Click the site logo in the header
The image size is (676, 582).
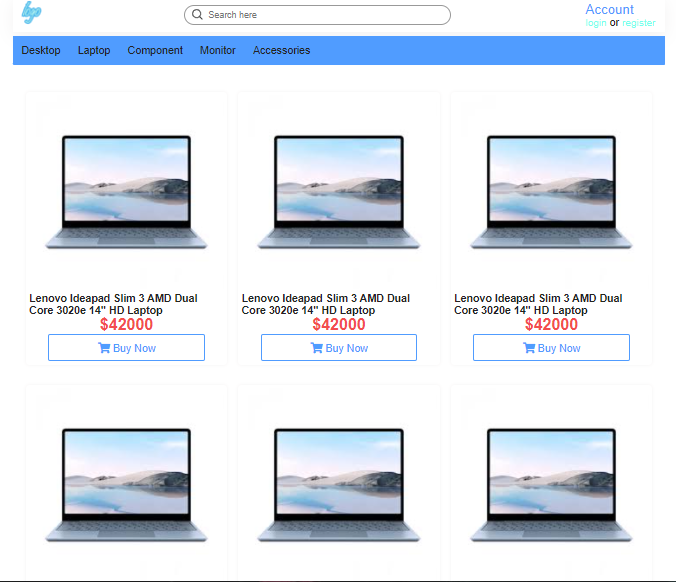point(31,12)
